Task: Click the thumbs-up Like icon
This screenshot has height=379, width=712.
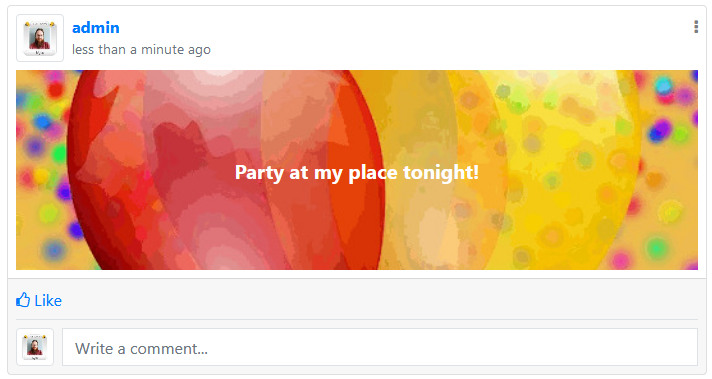Action: (x=23, y=300)
